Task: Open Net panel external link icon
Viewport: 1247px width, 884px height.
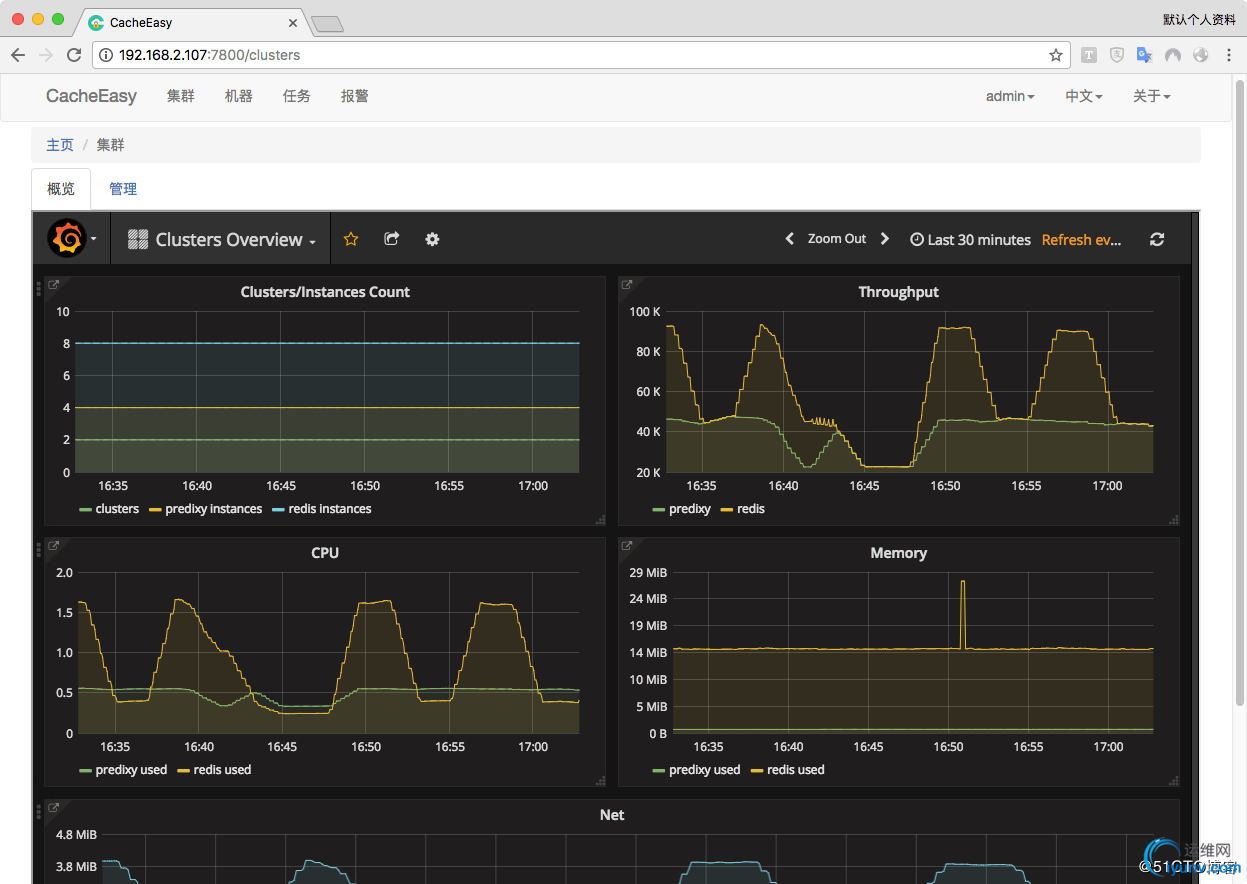Action: [54, 808]
